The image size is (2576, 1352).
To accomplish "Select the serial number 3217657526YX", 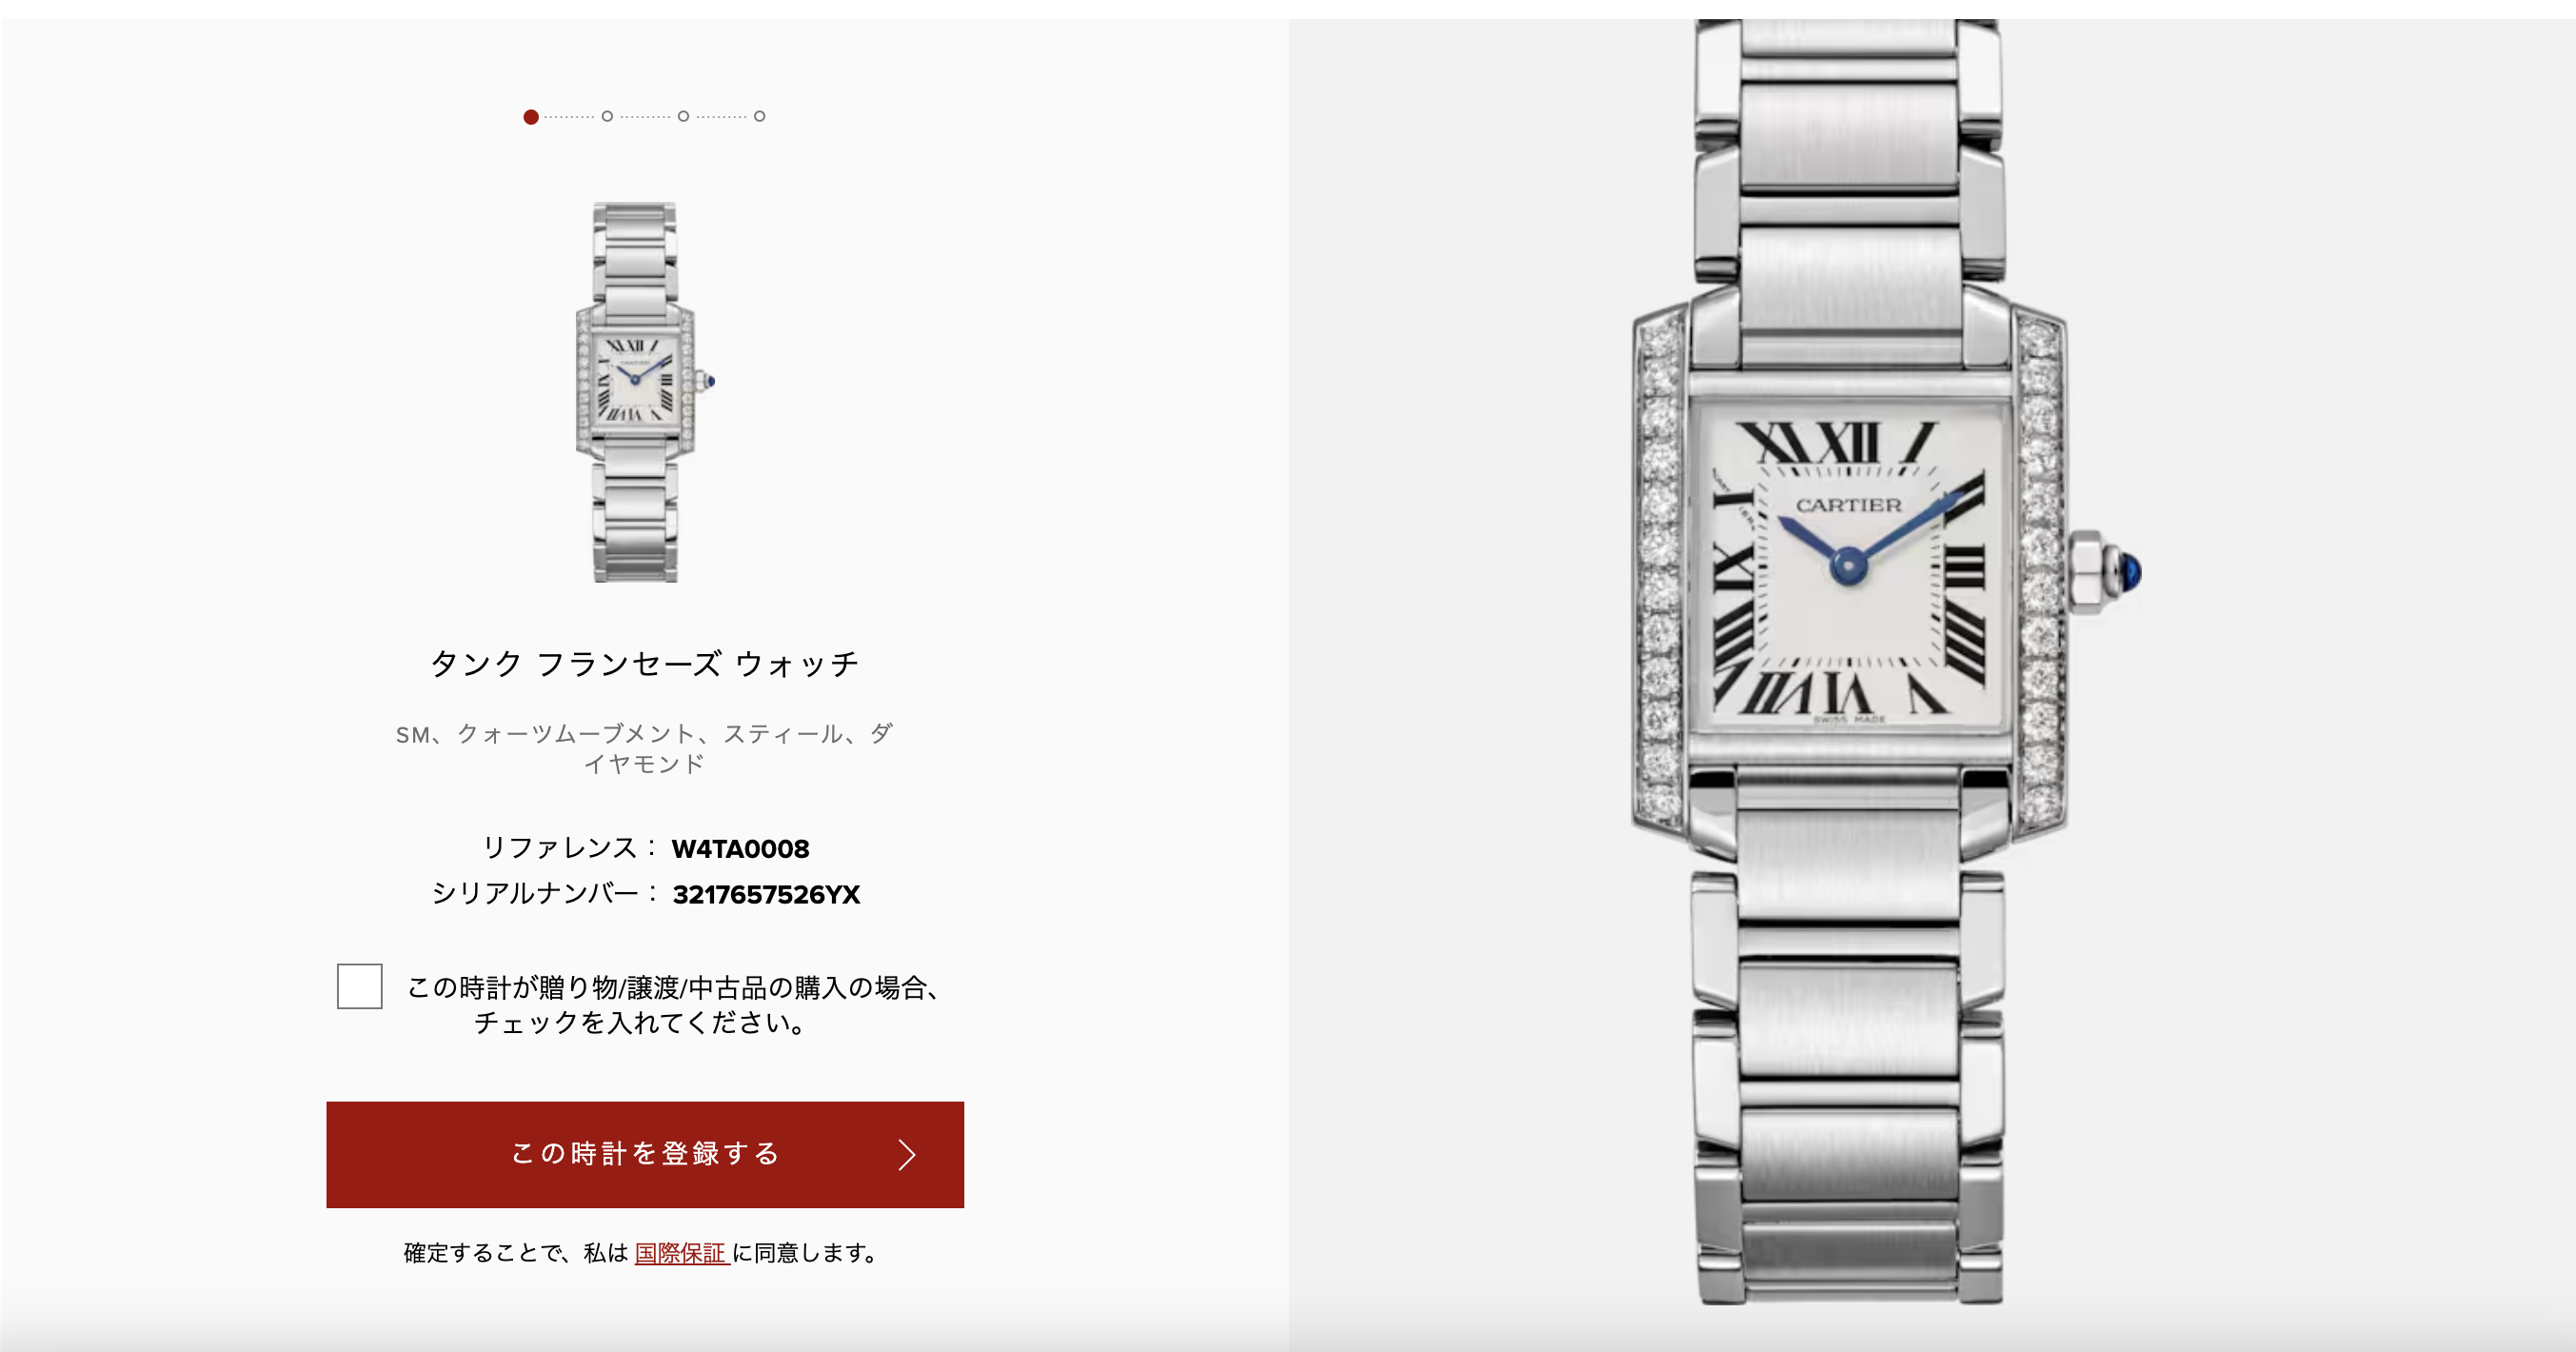I will point(766,895).
